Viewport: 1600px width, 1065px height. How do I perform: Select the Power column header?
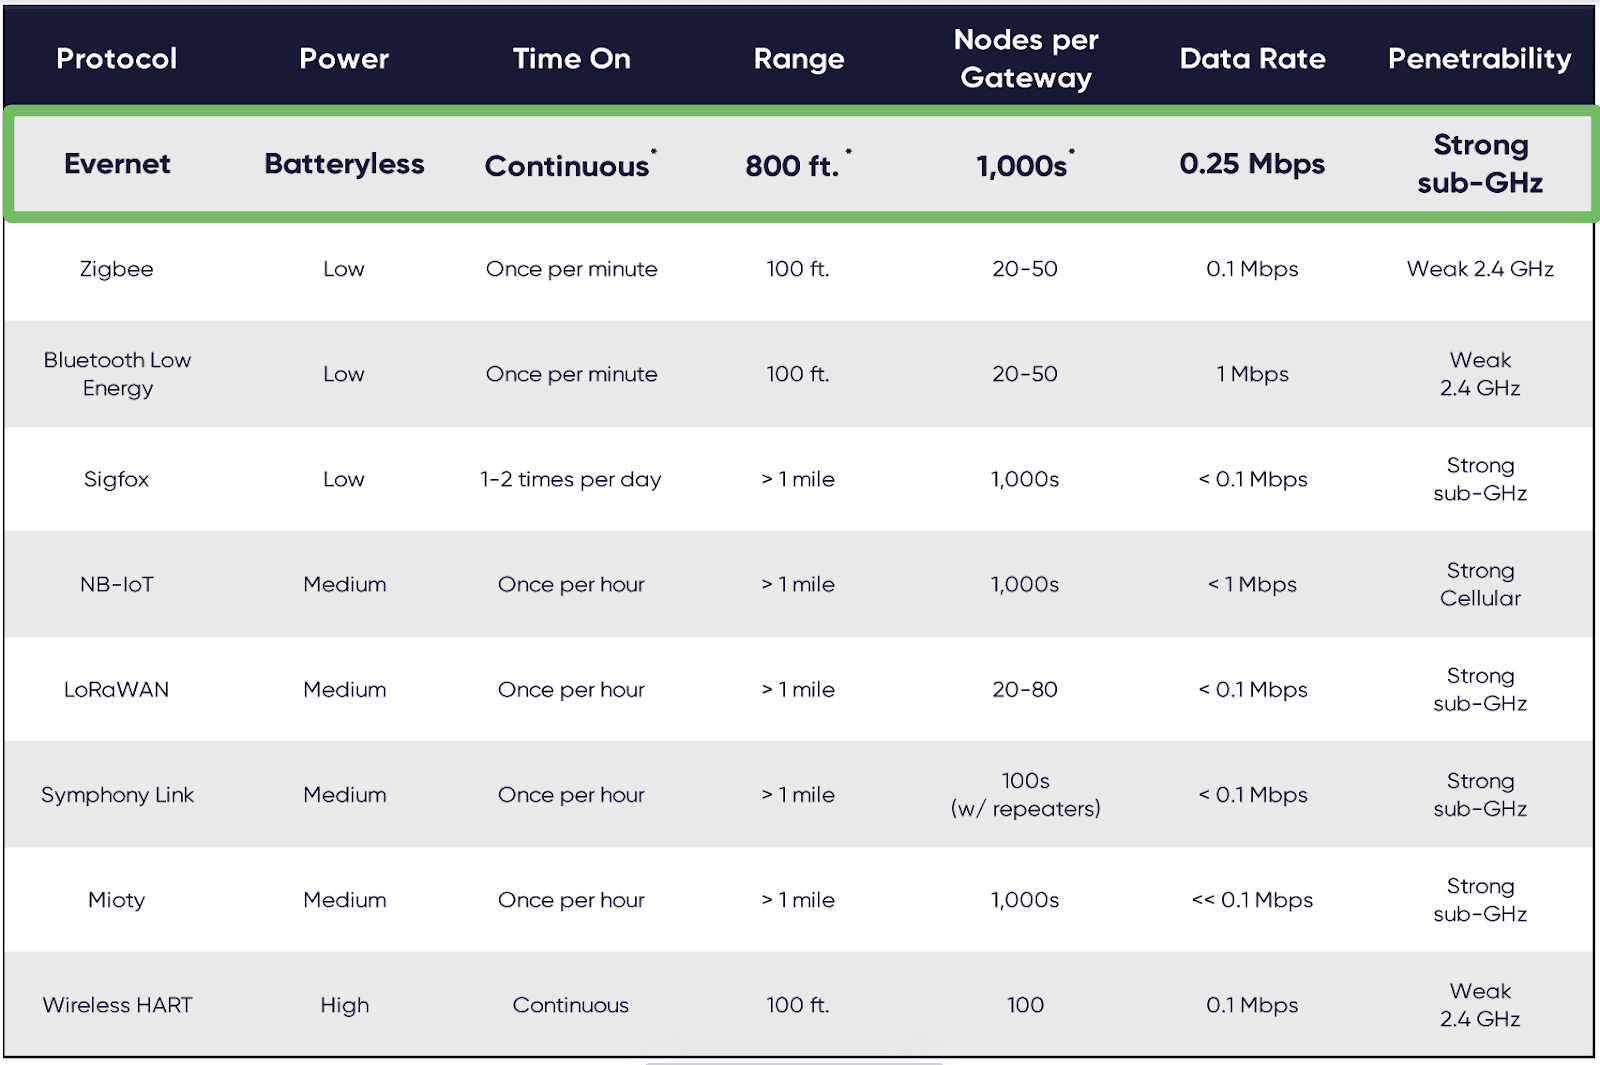pyautogui.click(x=344, y=59)
